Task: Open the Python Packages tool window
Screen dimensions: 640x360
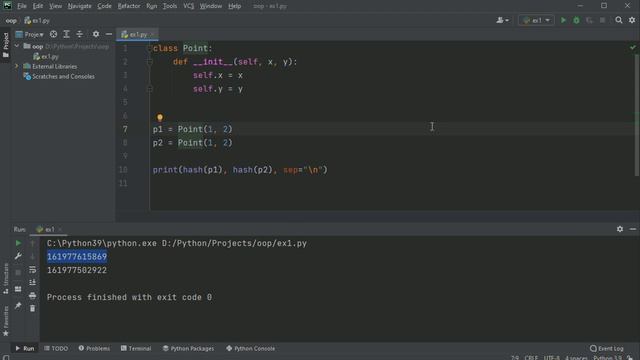Action: coord(188,349)
